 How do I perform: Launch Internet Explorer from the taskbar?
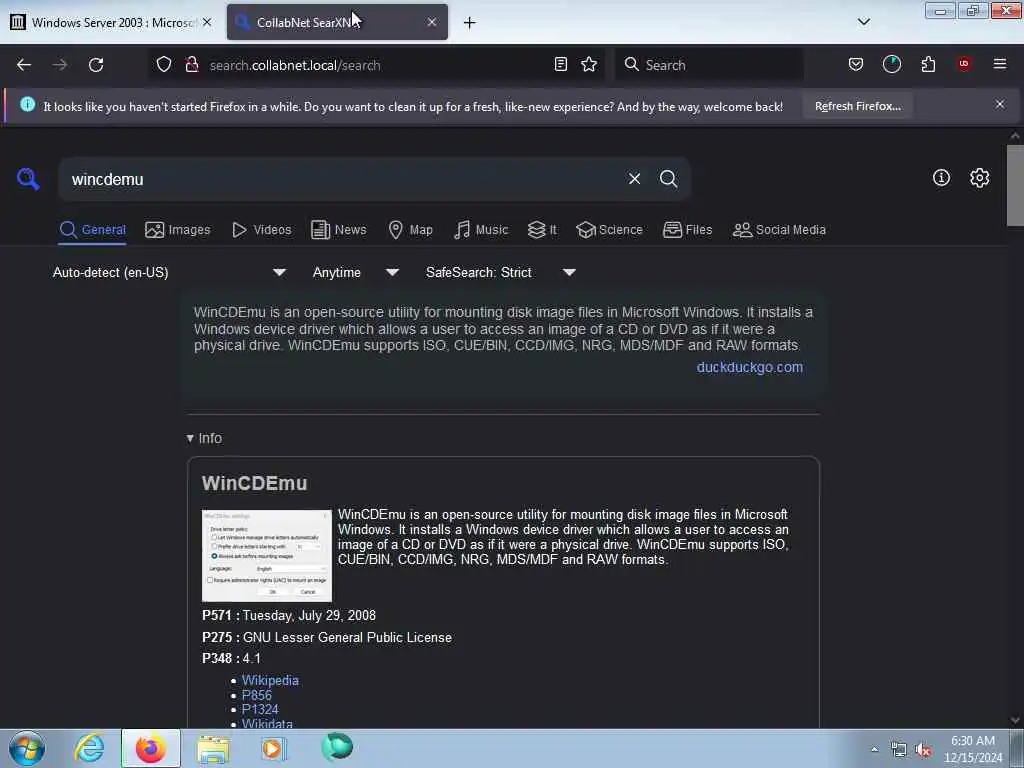(89, 748)
